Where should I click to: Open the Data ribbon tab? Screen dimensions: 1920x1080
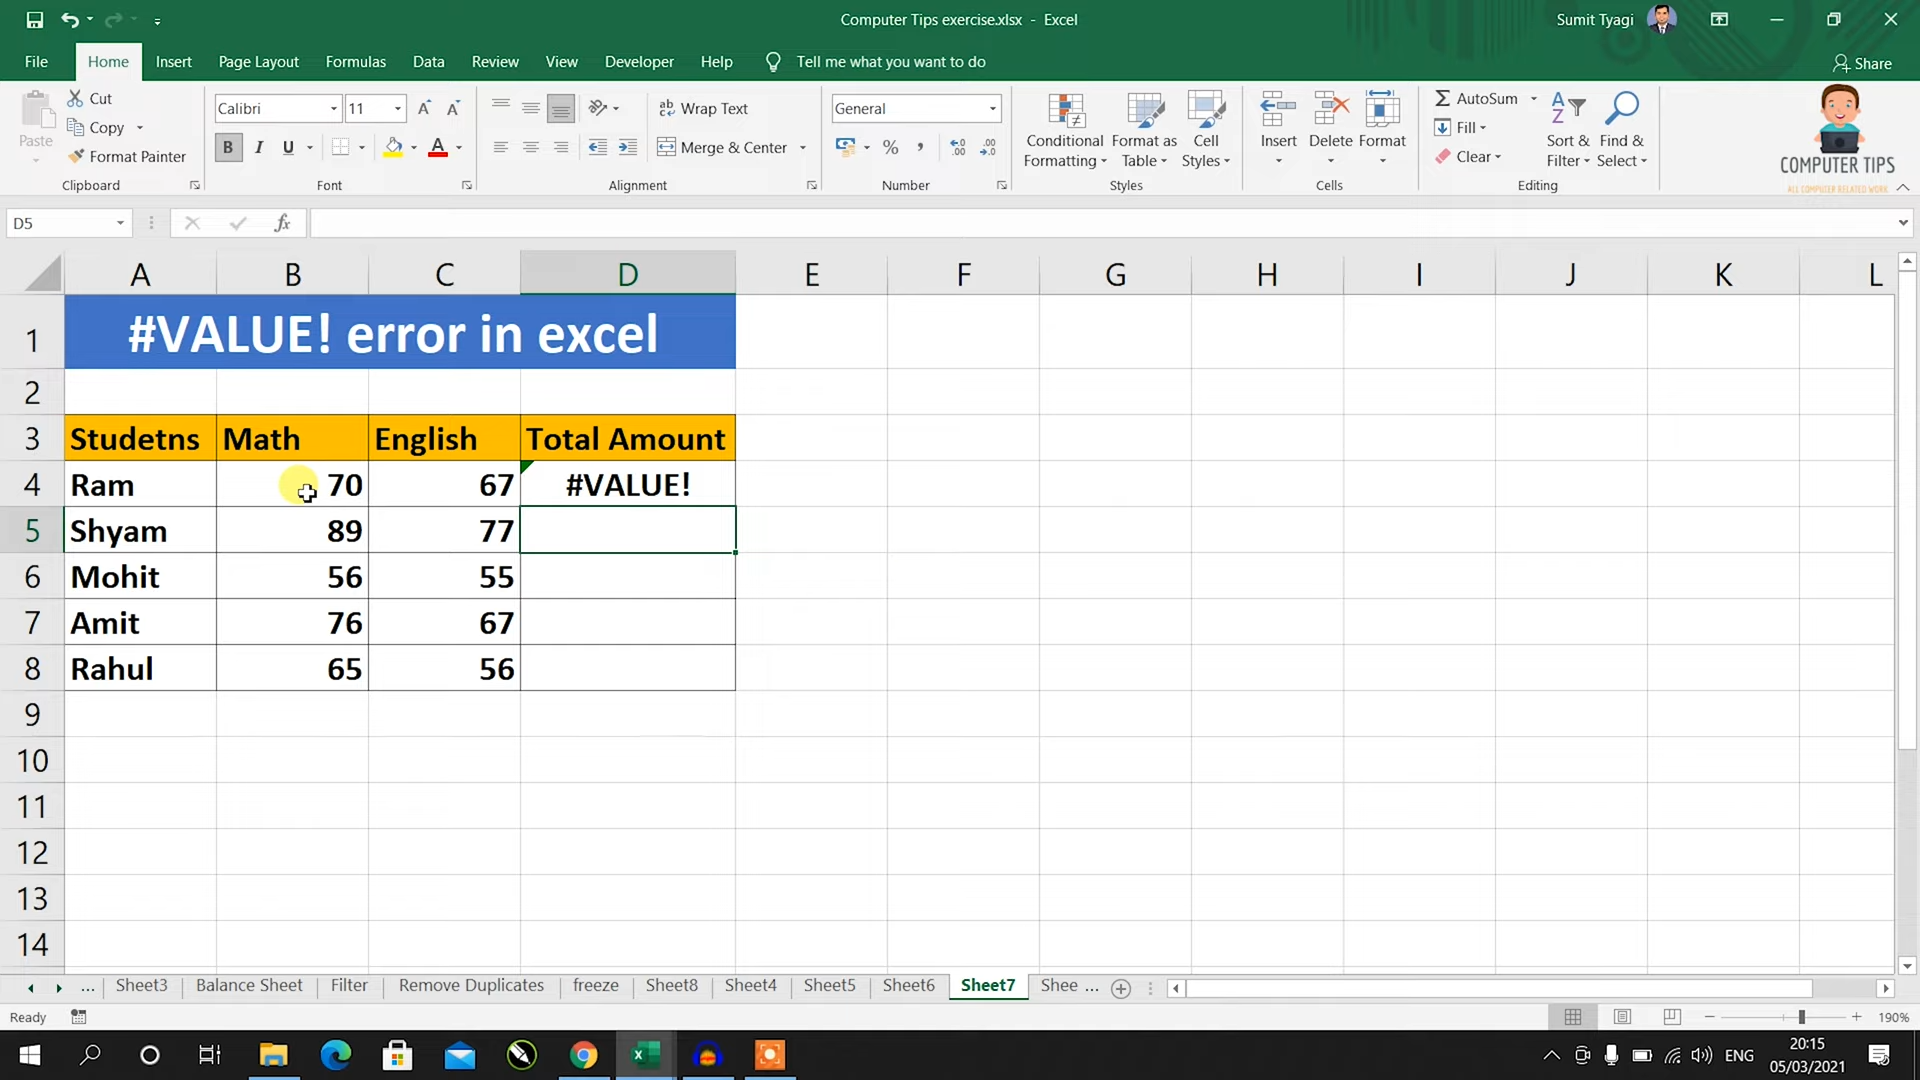coord(427,62)
